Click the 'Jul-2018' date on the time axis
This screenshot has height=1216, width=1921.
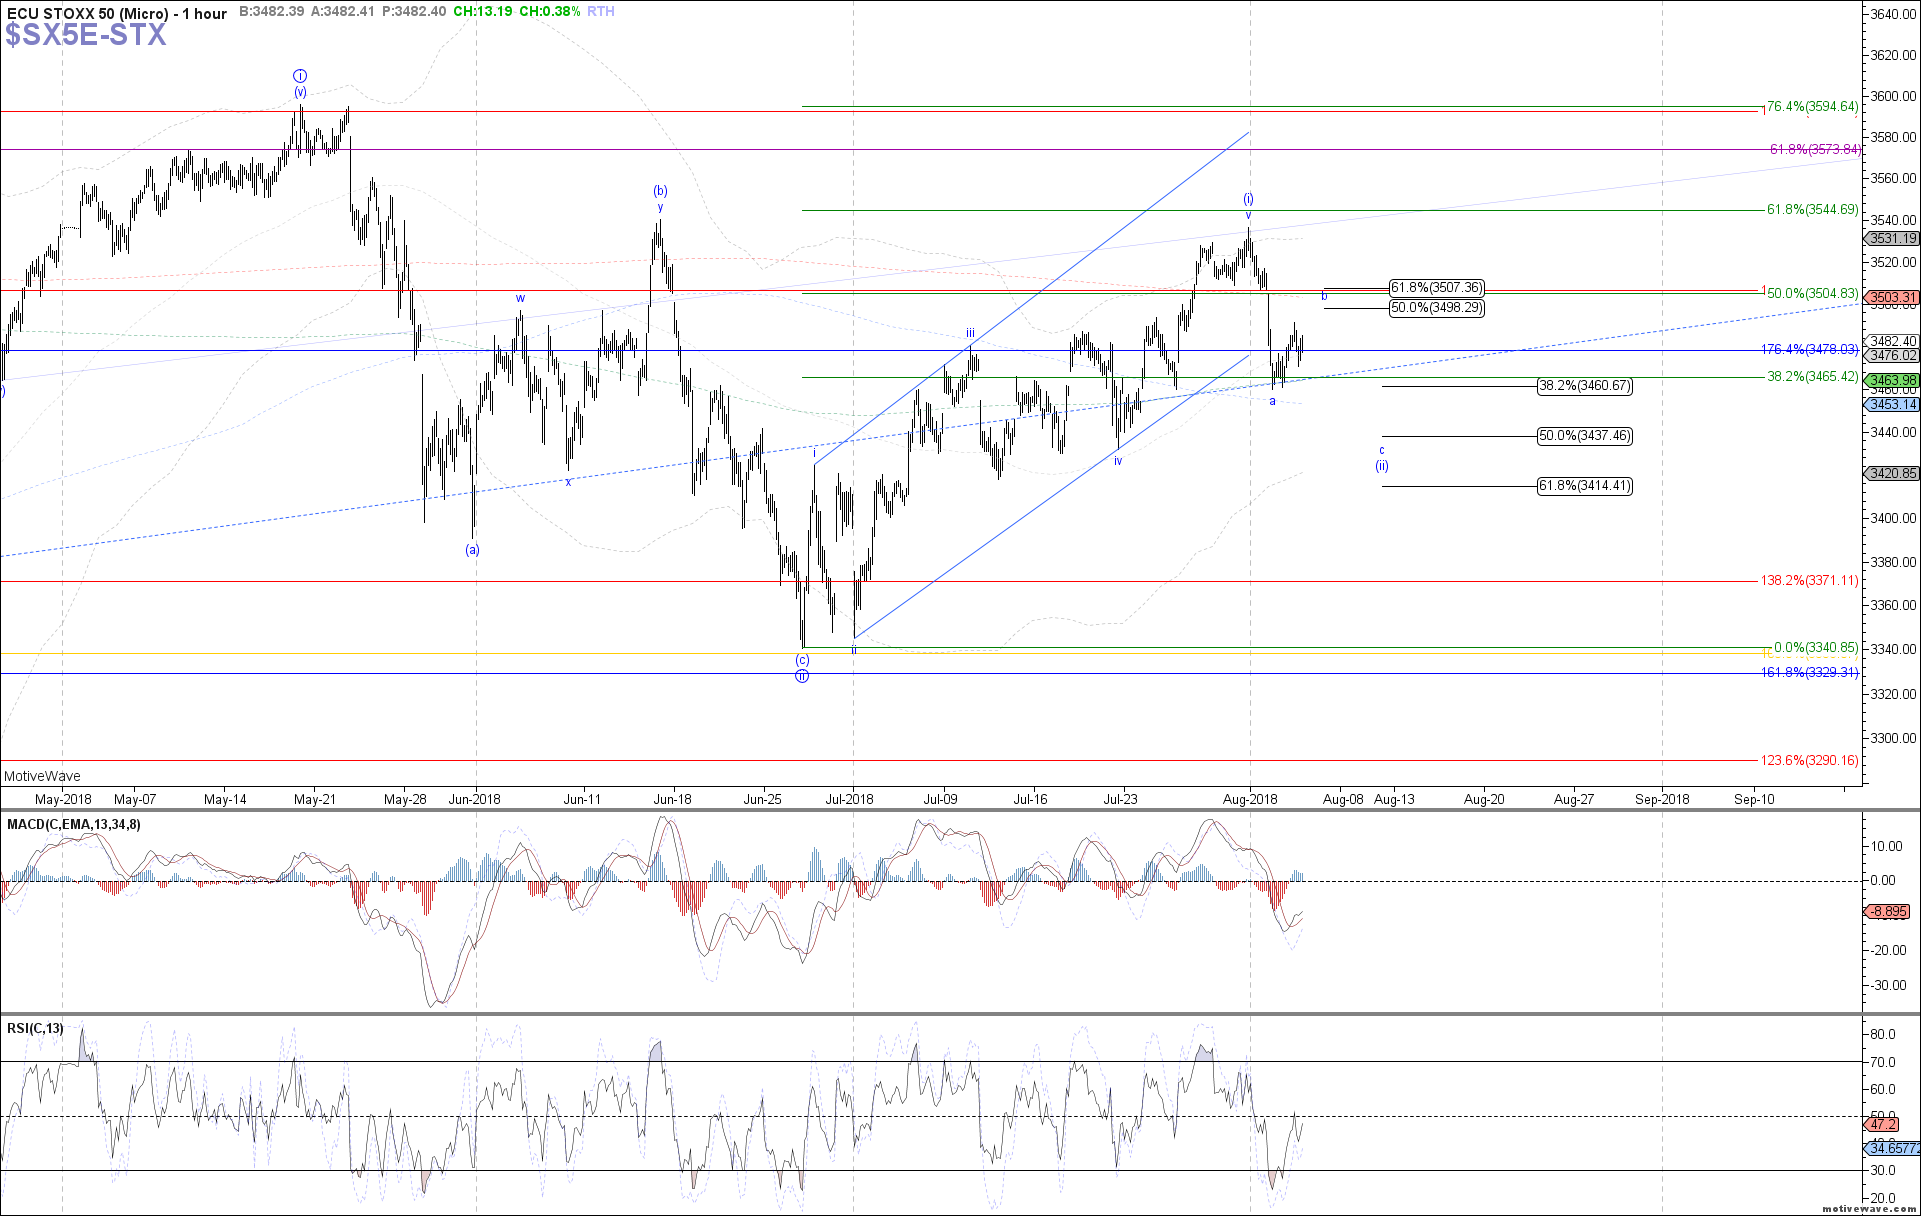[x=851, y=799]
